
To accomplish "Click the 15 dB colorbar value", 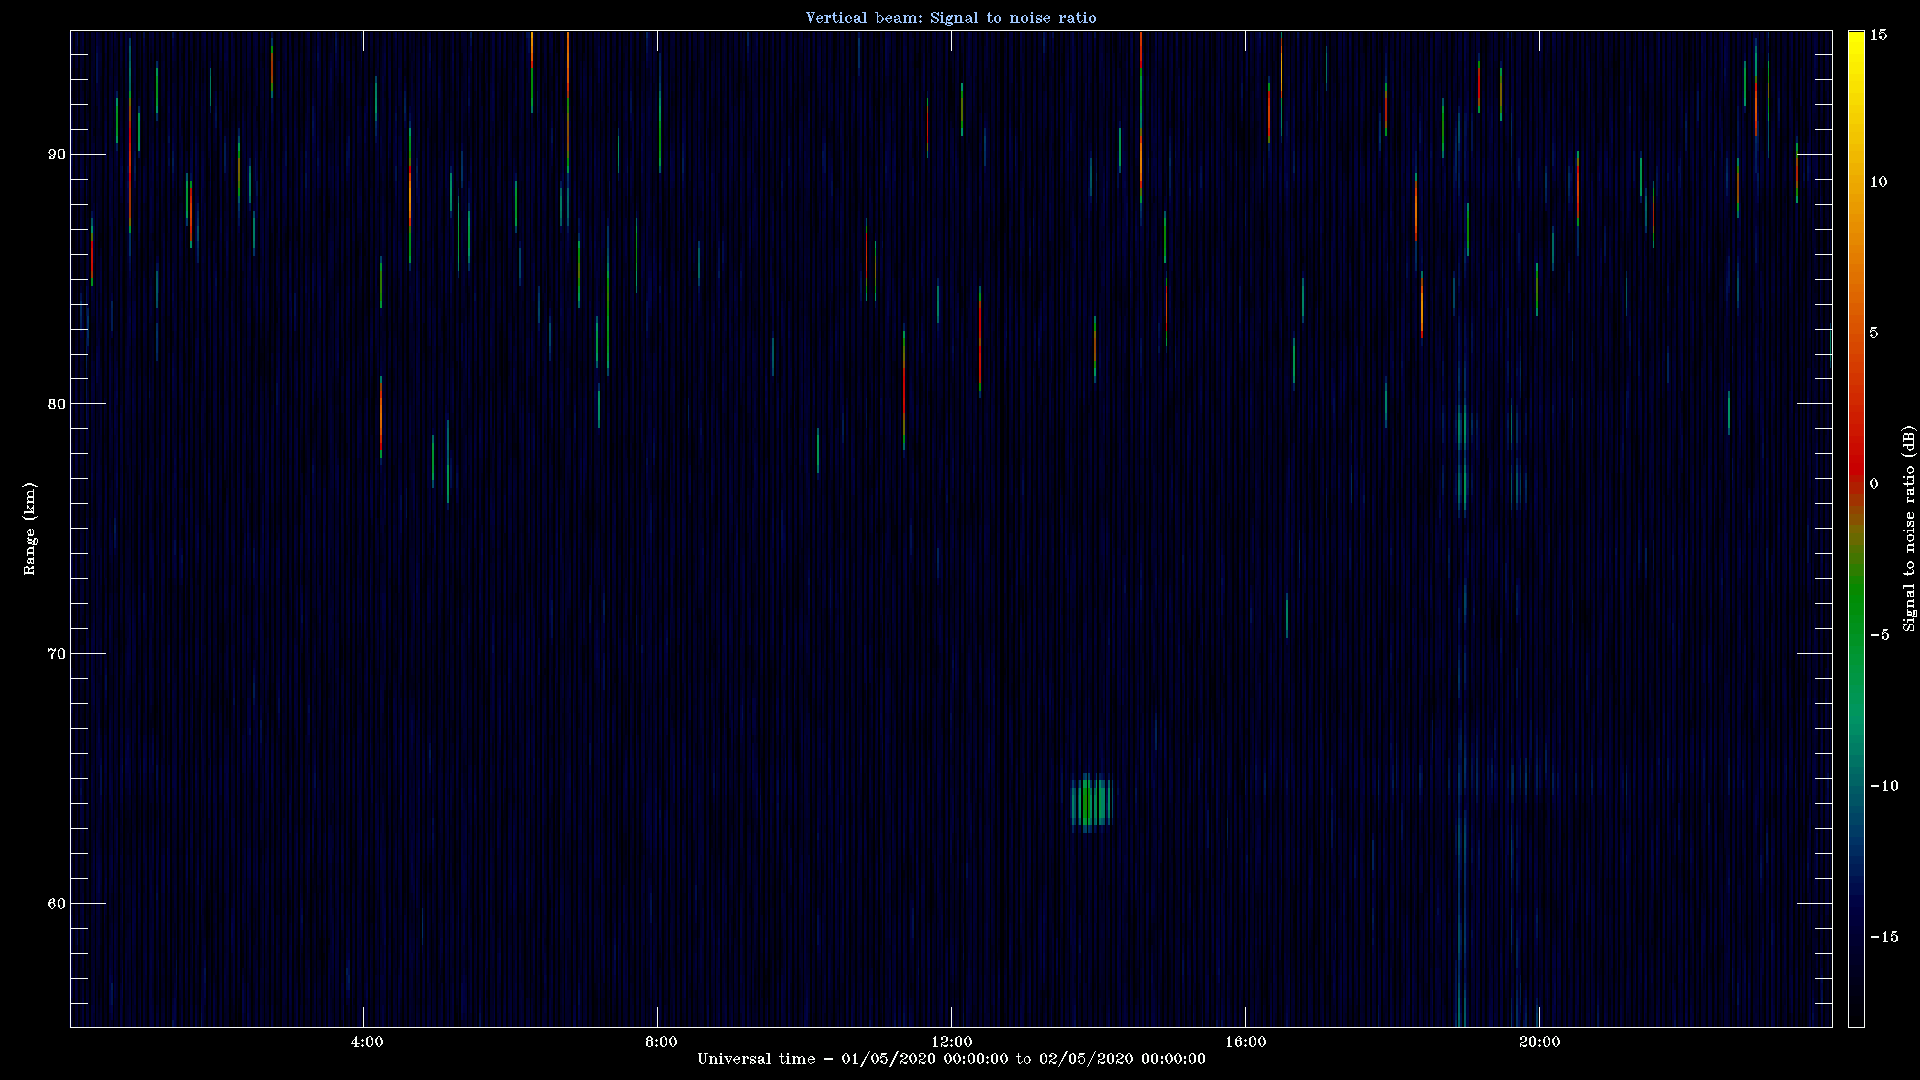I will pos(1878,35).
